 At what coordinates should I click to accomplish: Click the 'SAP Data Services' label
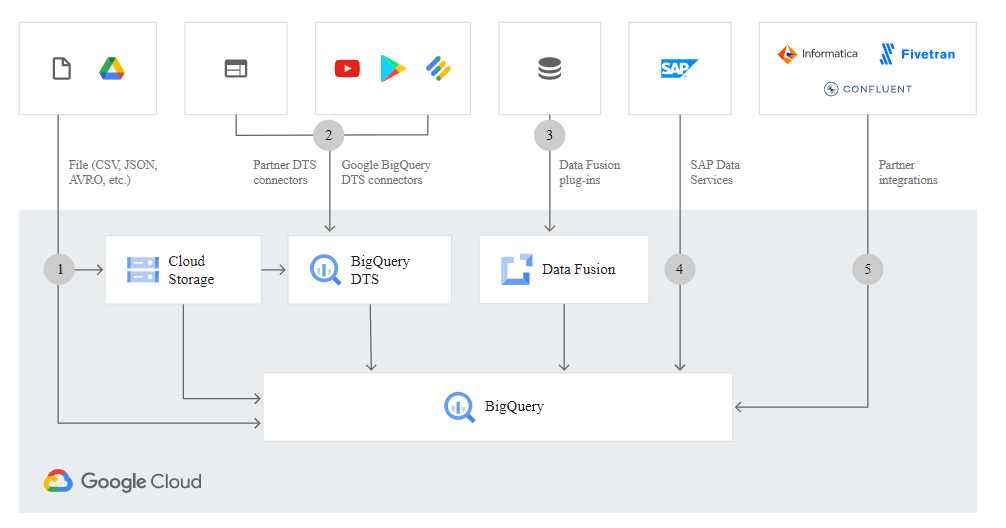point(715,173)
